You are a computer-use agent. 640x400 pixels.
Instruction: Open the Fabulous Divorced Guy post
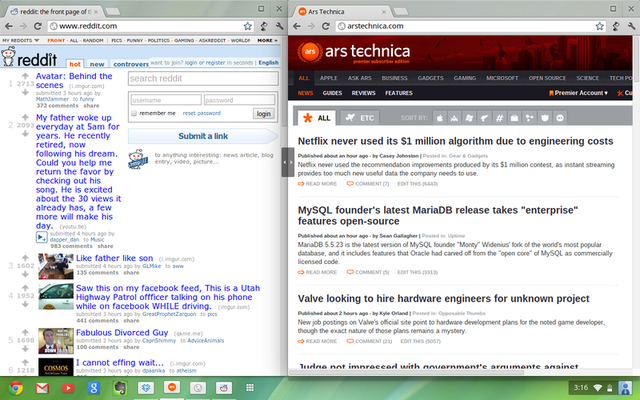pyautogui.click(x=122, y=333)
